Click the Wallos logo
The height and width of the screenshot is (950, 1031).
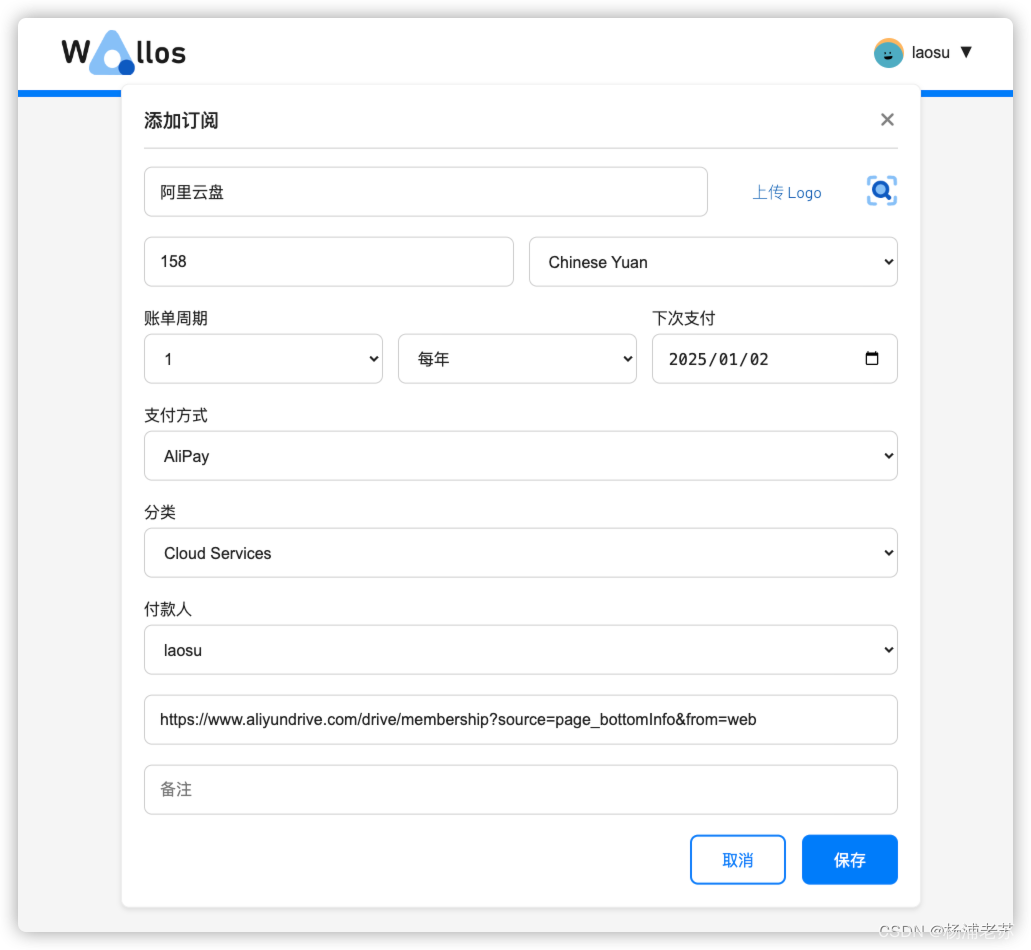[x=124, y=53]
